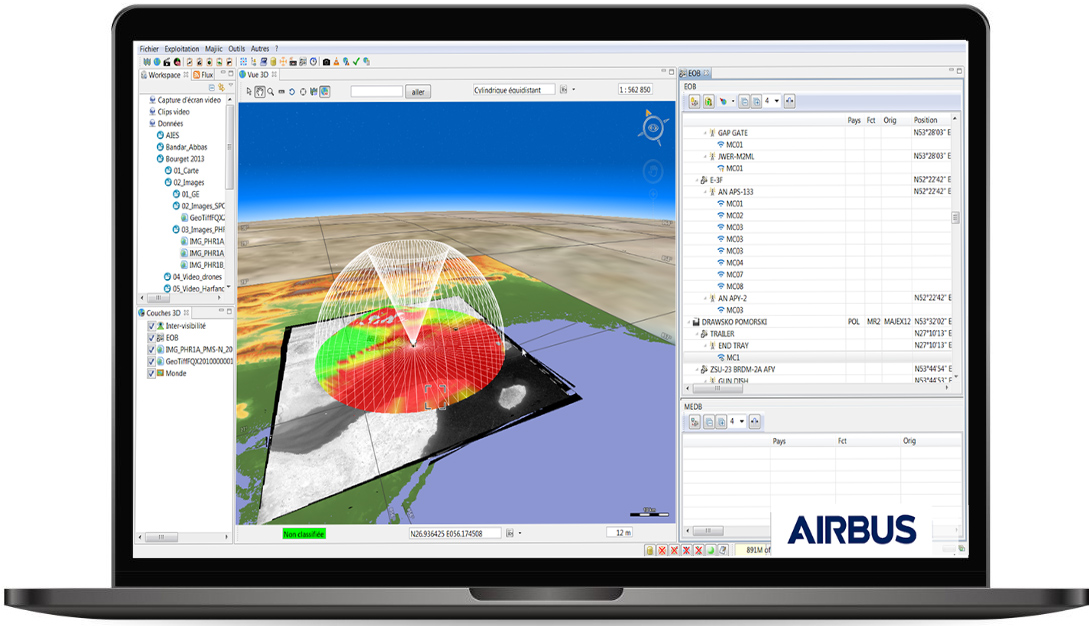Collapse the DRAWSKO POMORSKI tree node
Image resolution: width=1089 pixels, height=626 pixels.
(685, 322)
